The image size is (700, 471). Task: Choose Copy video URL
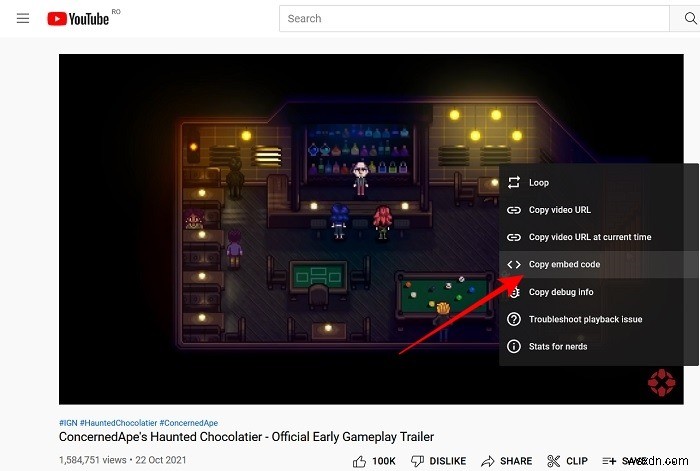pos(598,210)
